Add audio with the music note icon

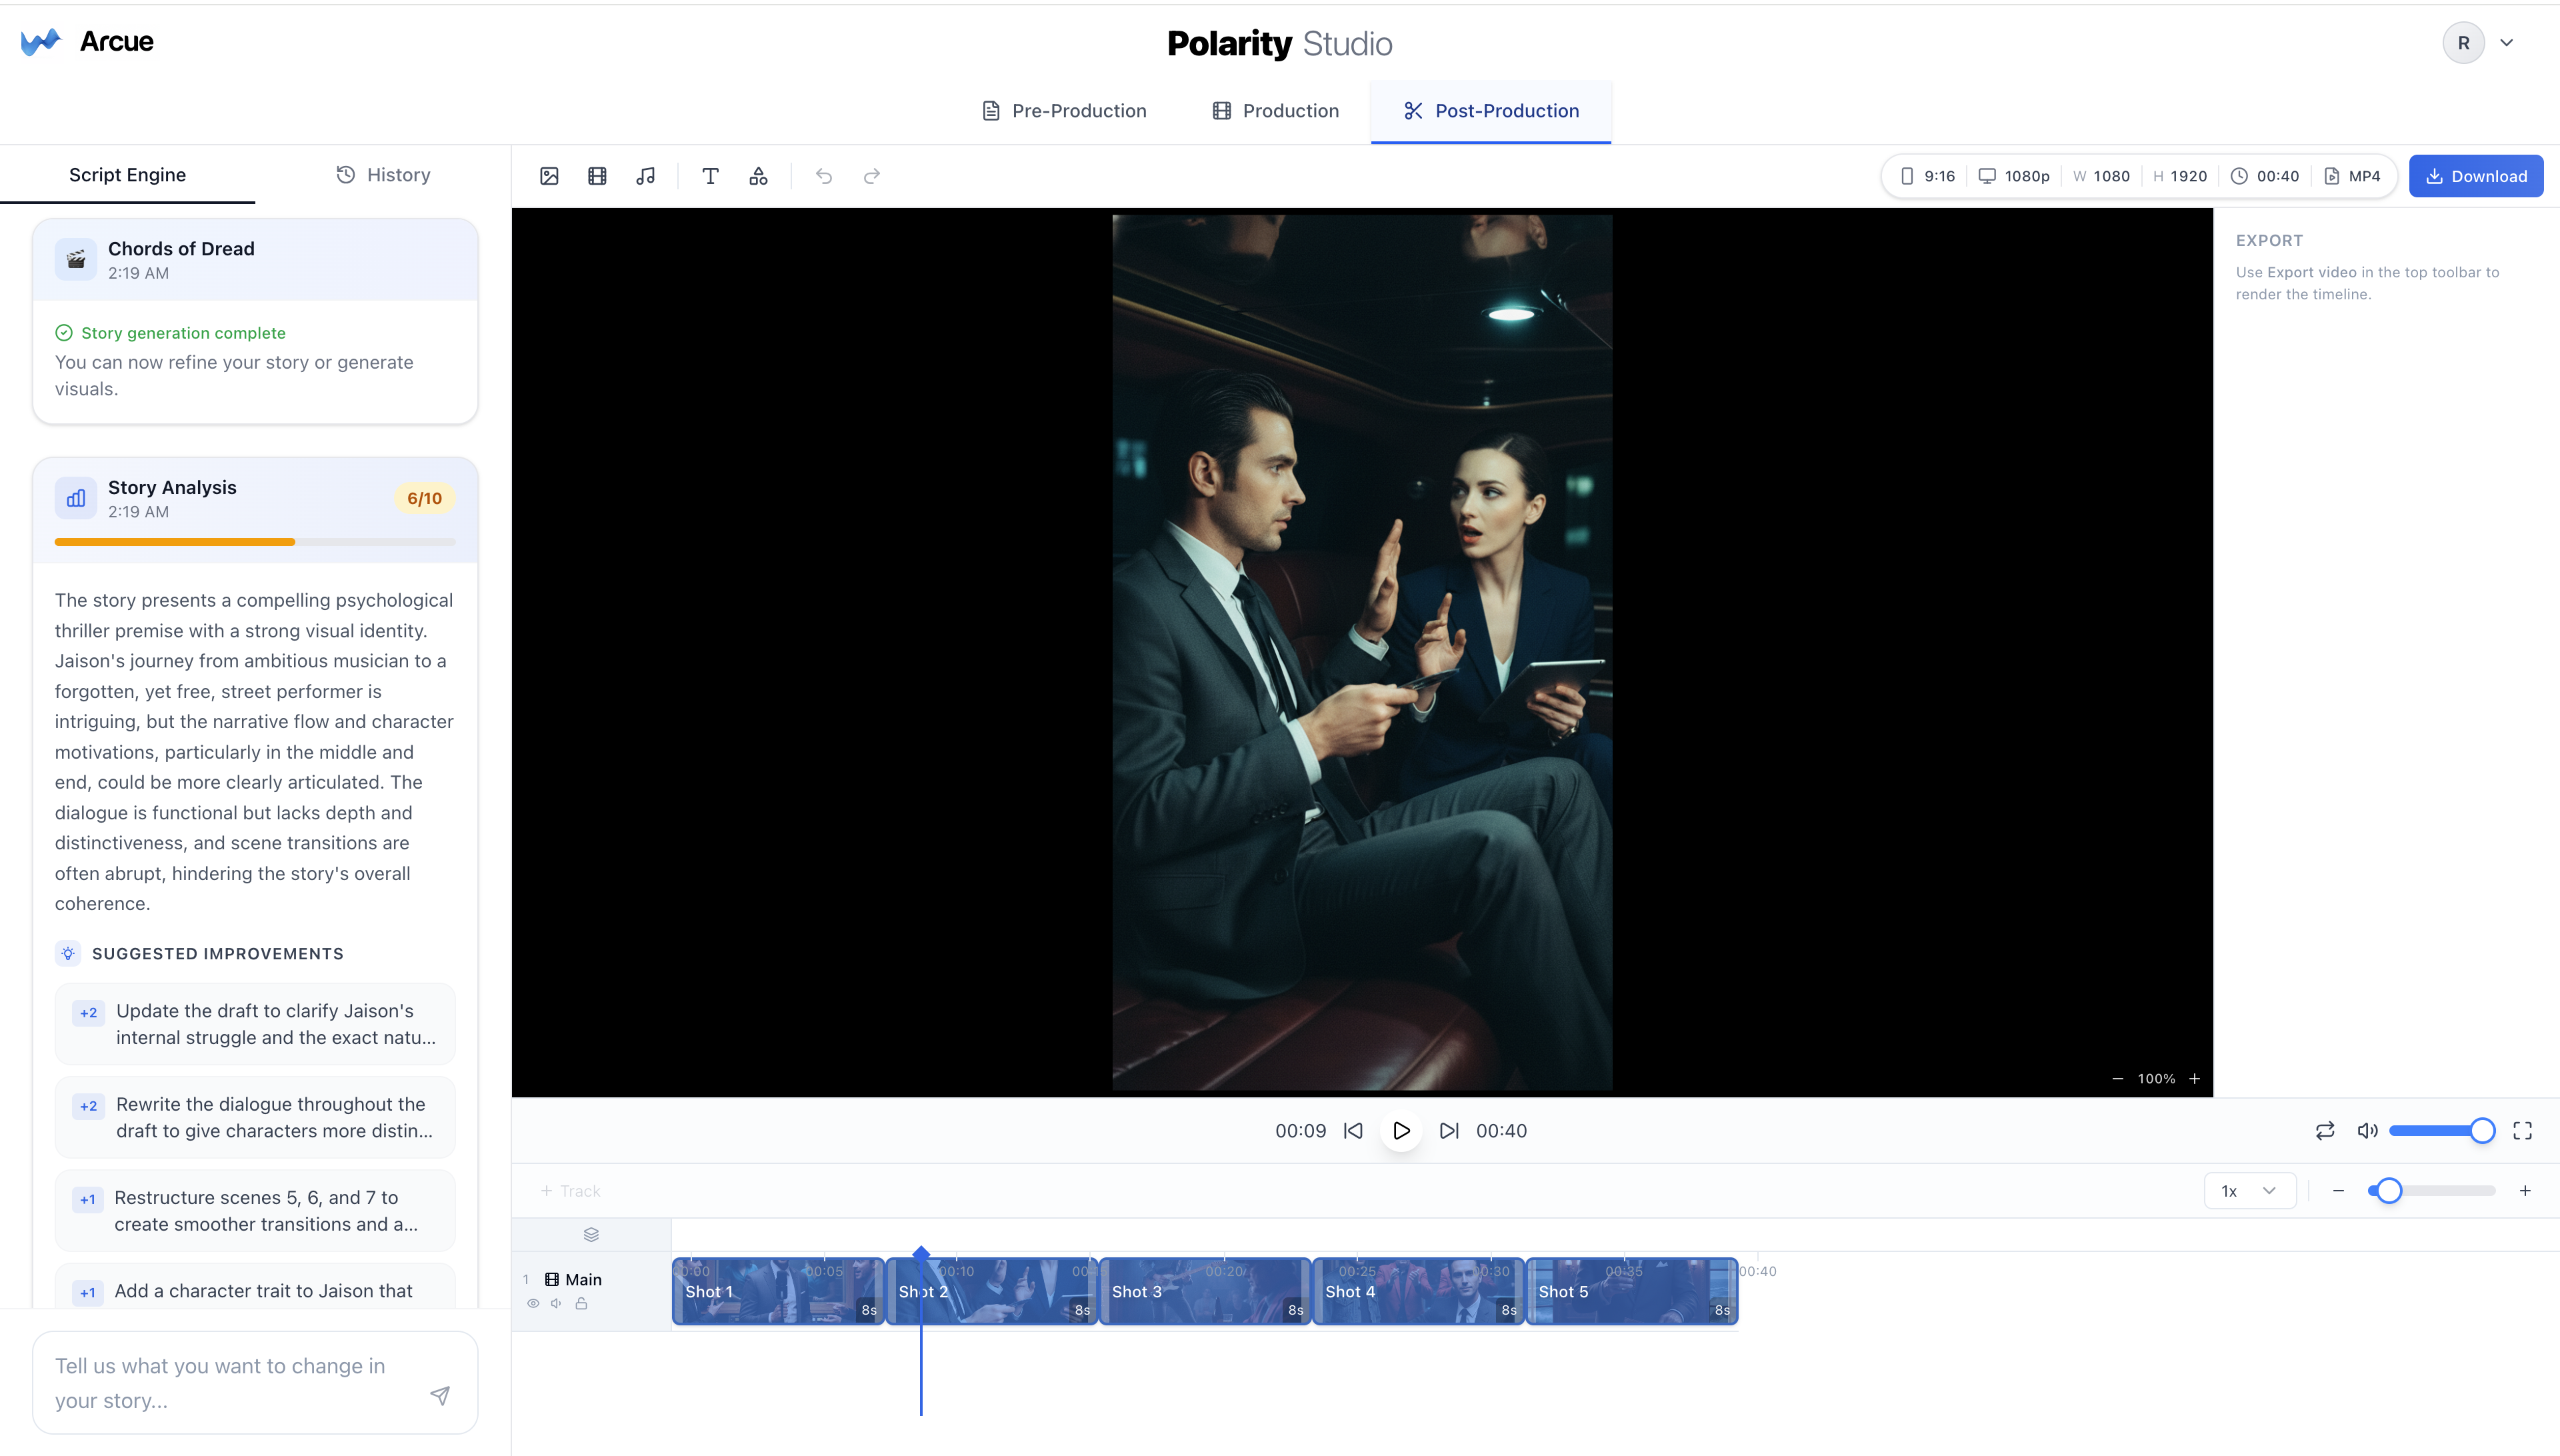646,176
